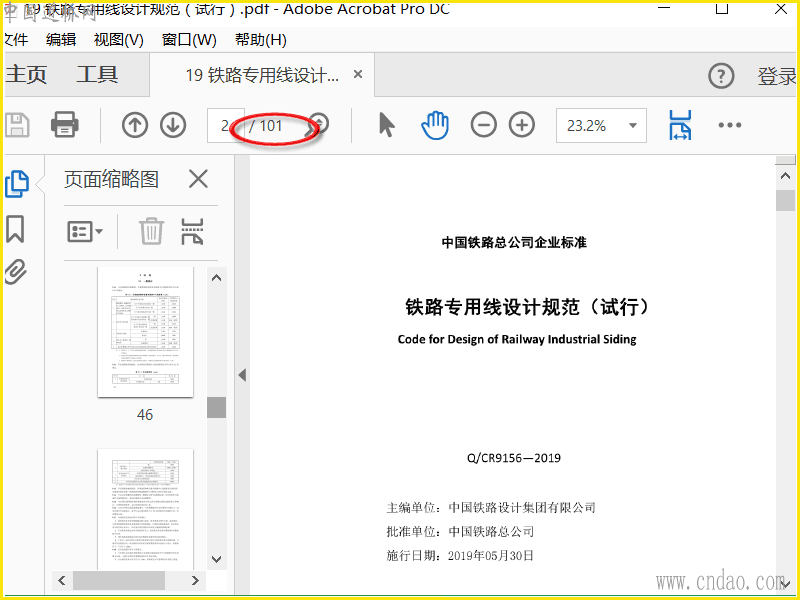Click the / 101 total pages label
The height and width of the screenshot is (600, 800).
(265, 126)
